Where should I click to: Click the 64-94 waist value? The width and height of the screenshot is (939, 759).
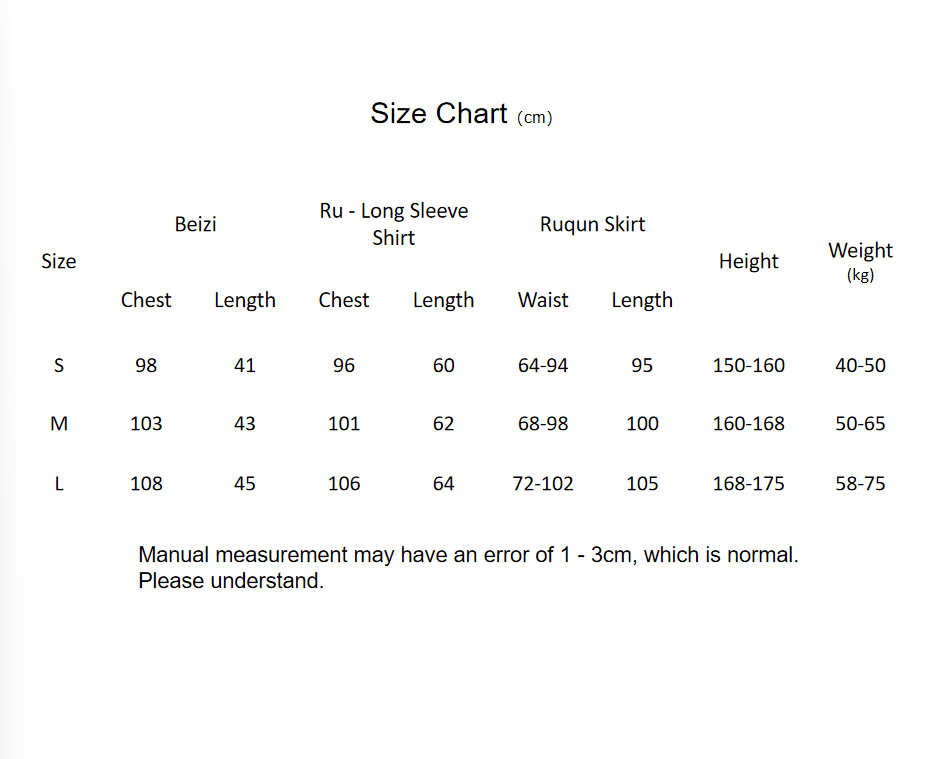[x=543, y=365]
